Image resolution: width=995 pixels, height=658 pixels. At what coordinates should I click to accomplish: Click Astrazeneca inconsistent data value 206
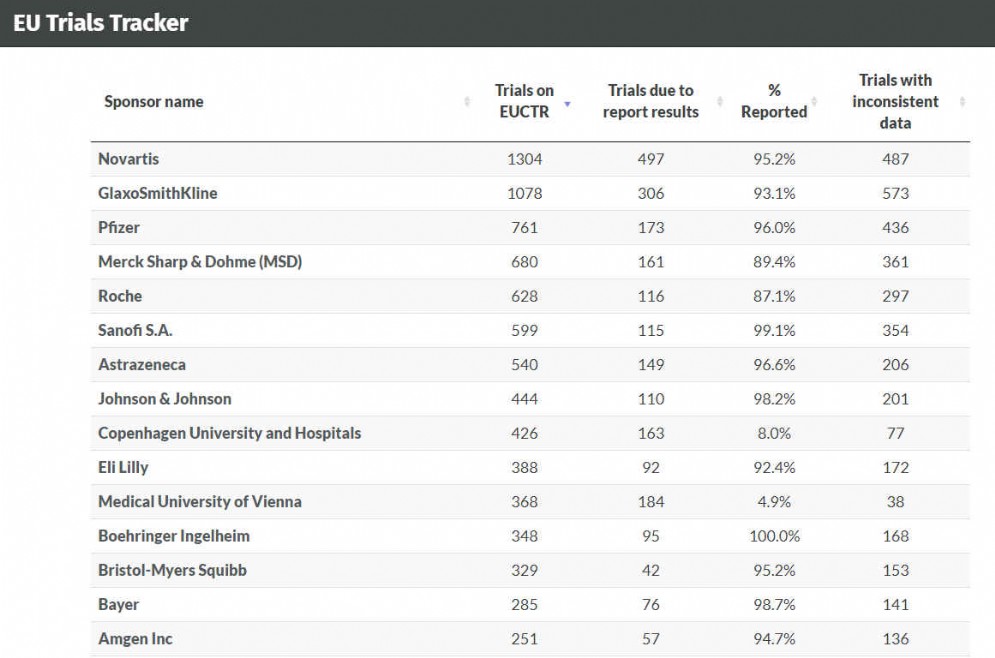(x=895, y=364)
